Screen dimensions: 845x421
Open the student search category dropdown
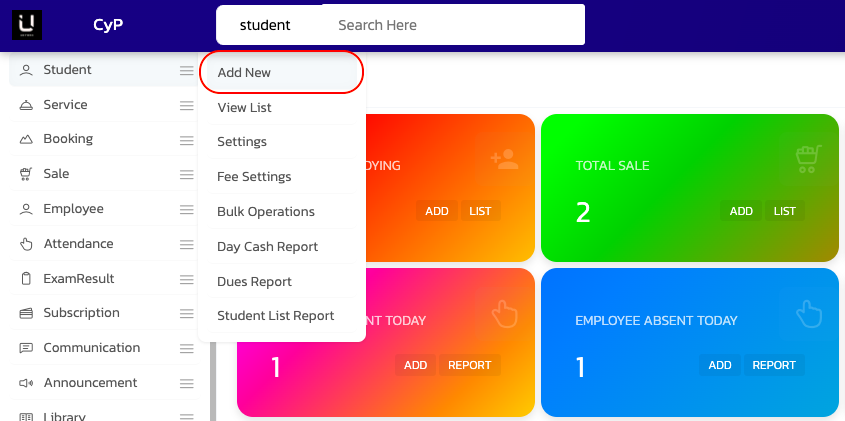click(265, 25)
